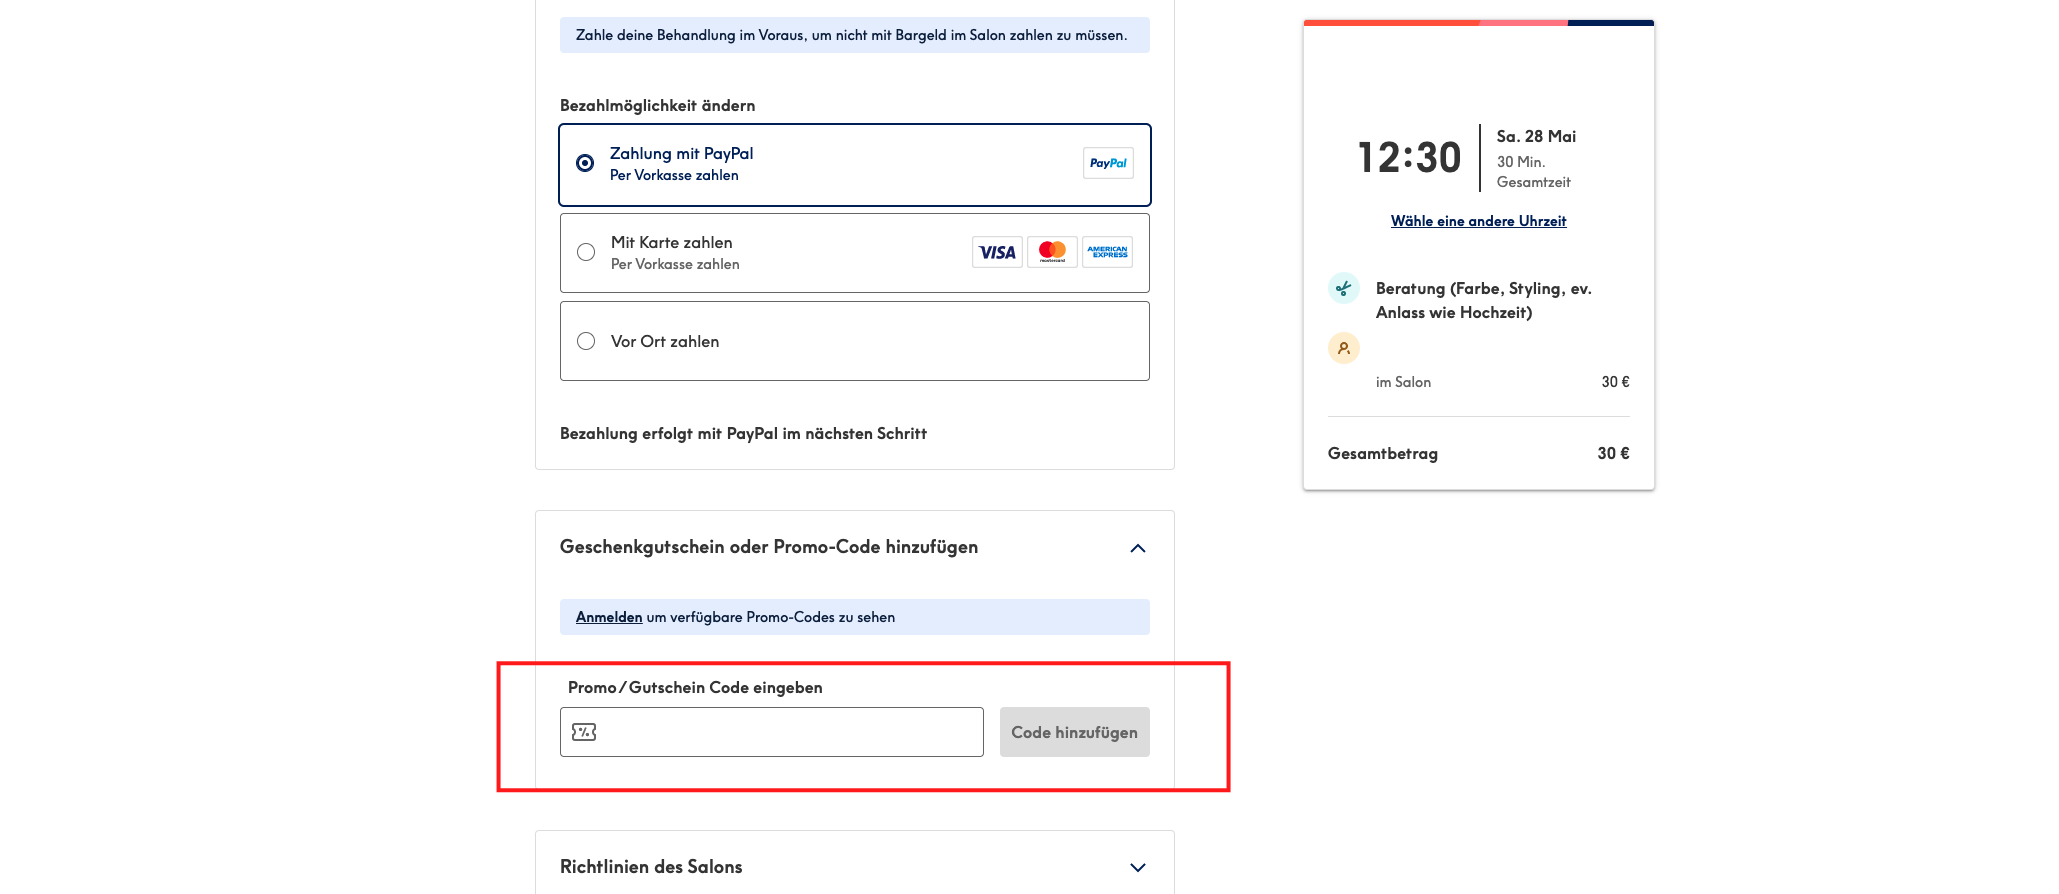
Task: Click the 12:30 appointment time
Action: 1409,158
